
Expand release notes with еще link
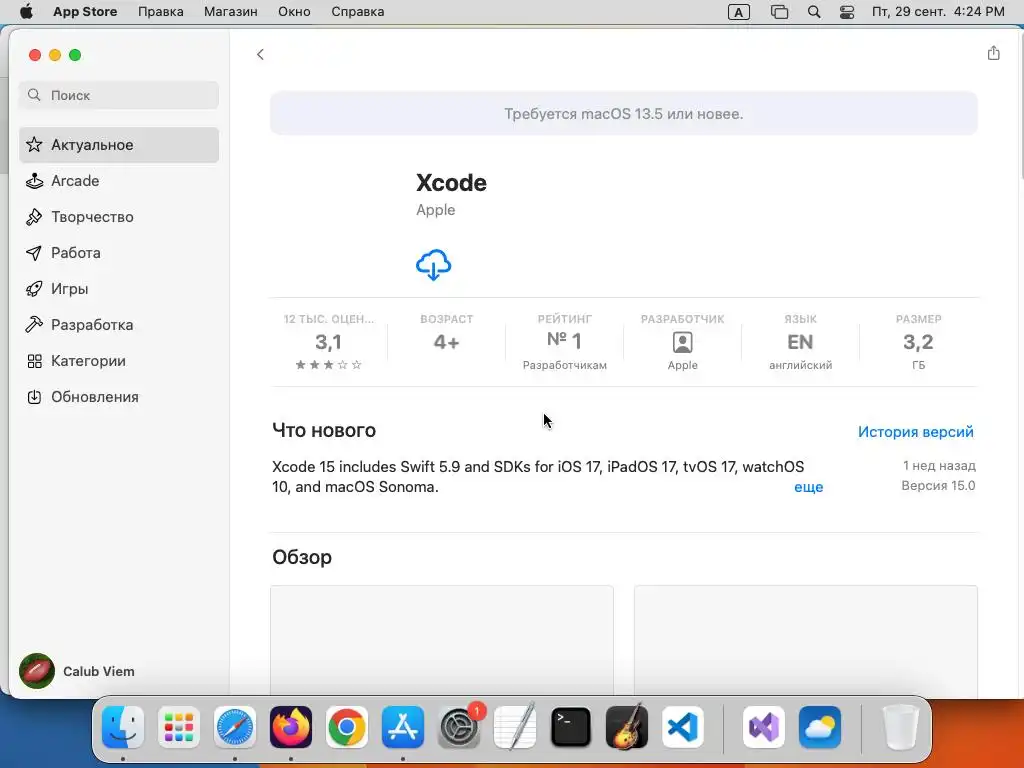(x=808, y=487)
